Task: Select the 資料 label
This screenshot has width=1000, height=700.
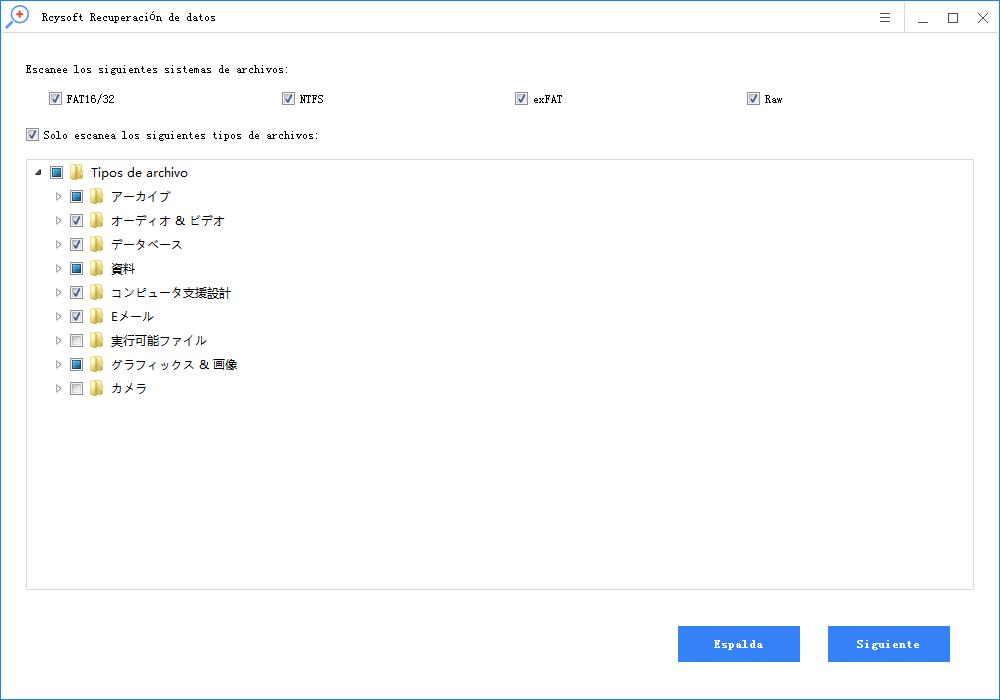Action: click(123, 268)
